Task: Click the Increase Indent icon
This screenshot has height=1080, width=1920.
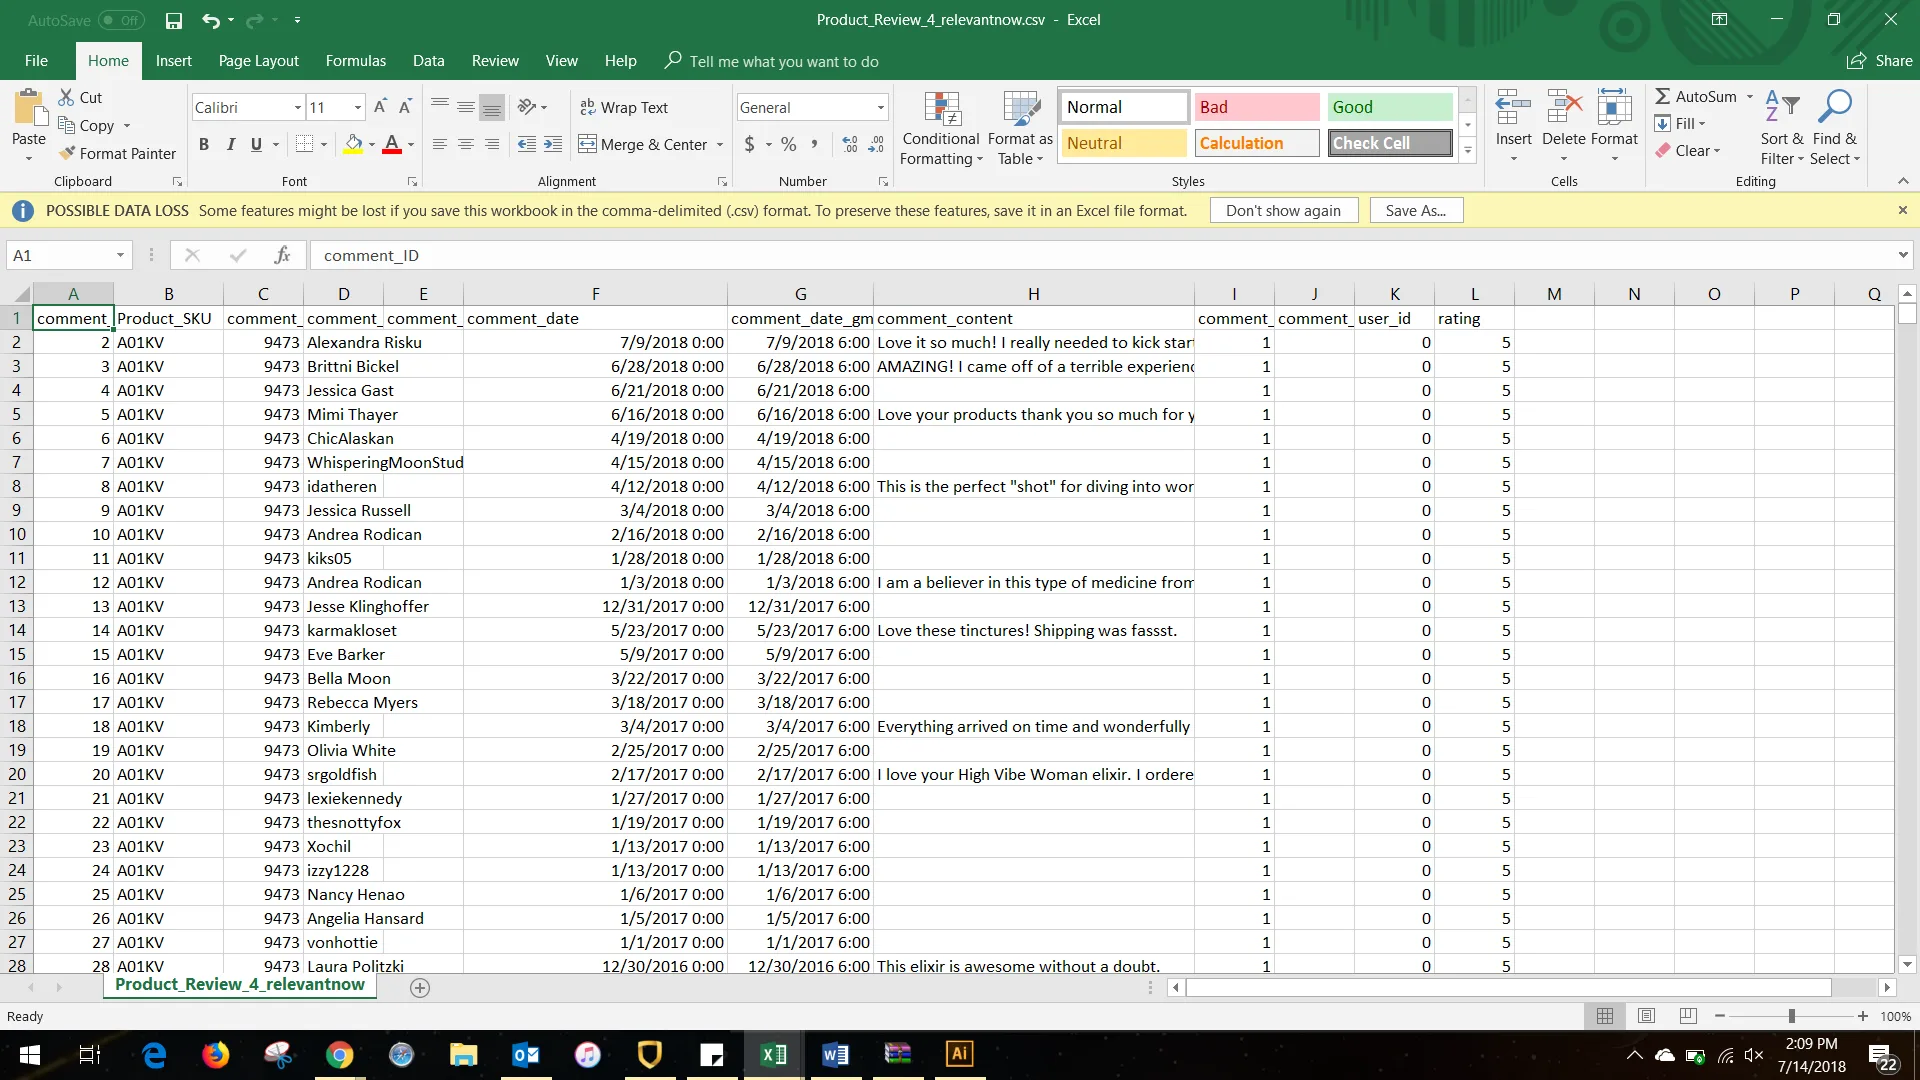Action: pyautogui.click(x=553, y=144)
